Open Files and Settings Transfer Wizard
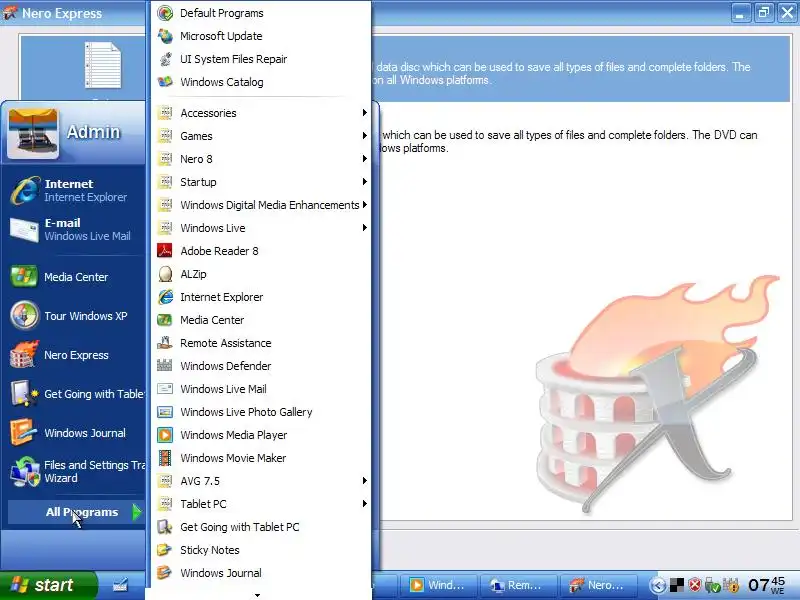The image size is (800, 600). tap(76, 472)
